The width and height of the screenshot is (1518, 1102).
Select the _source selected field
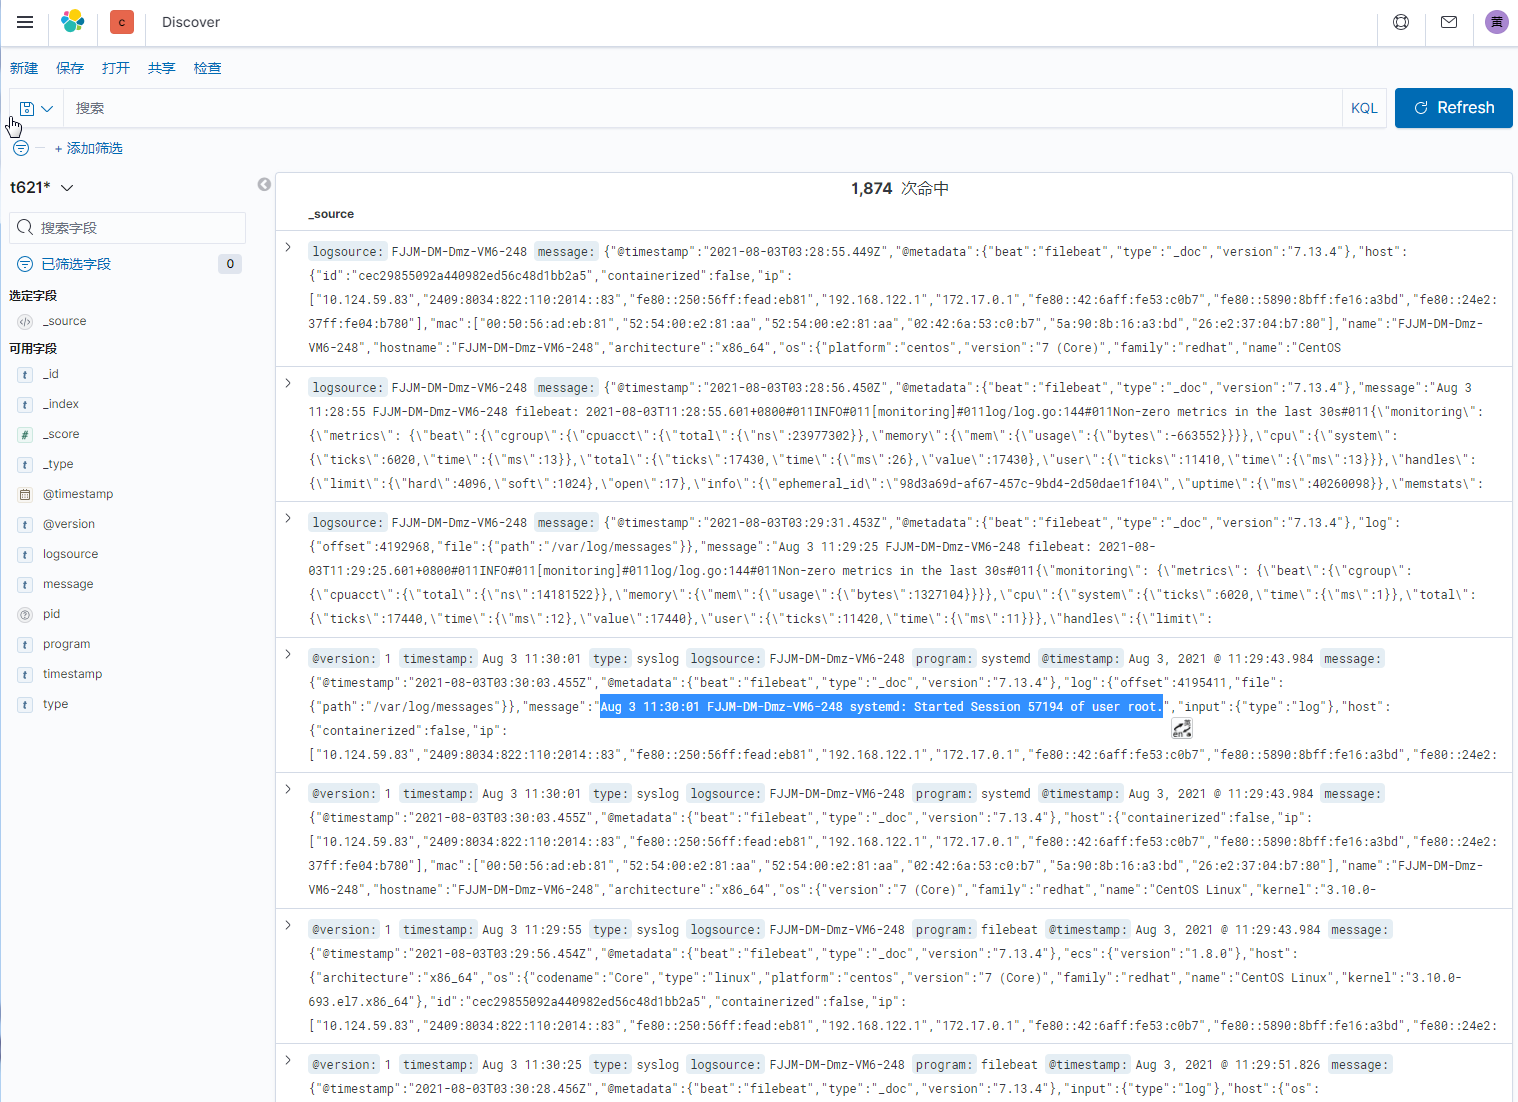point(65,322)
